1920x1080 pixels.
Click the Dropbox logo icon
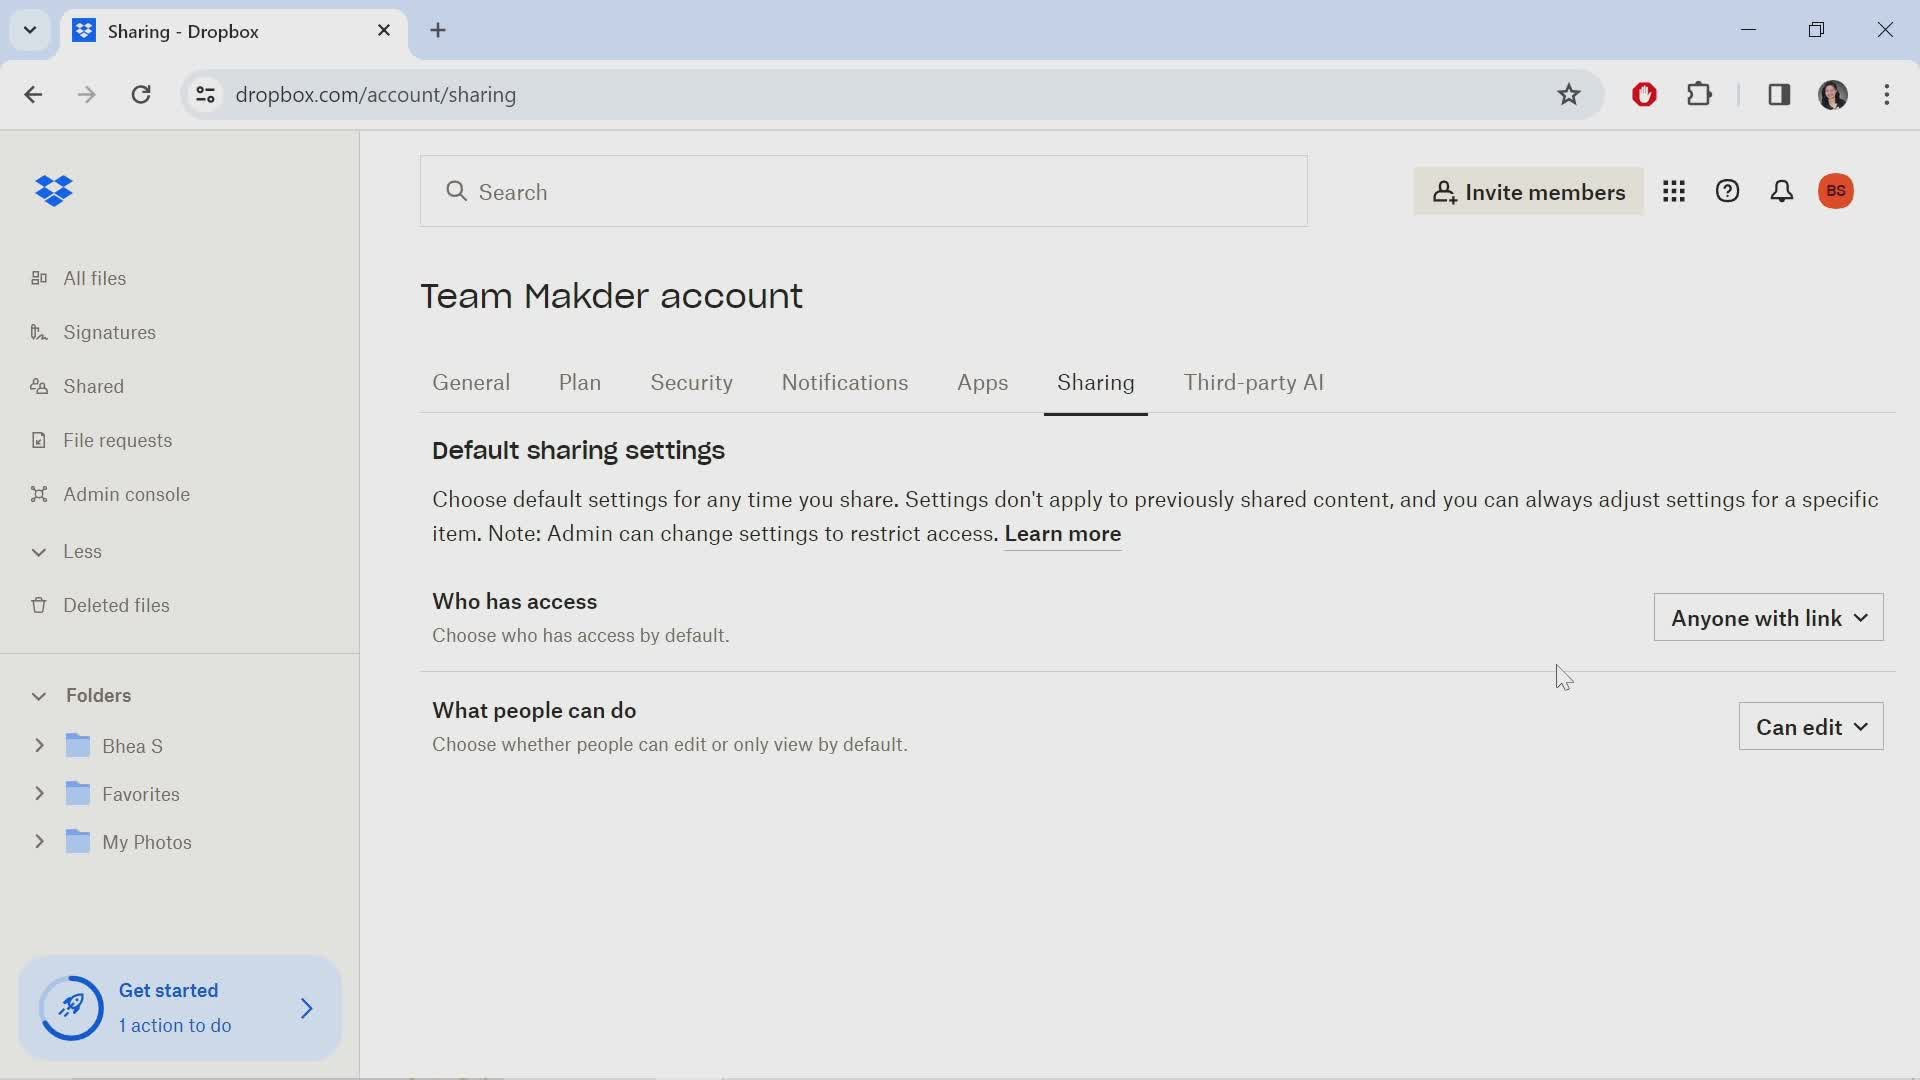coord(54,190)
